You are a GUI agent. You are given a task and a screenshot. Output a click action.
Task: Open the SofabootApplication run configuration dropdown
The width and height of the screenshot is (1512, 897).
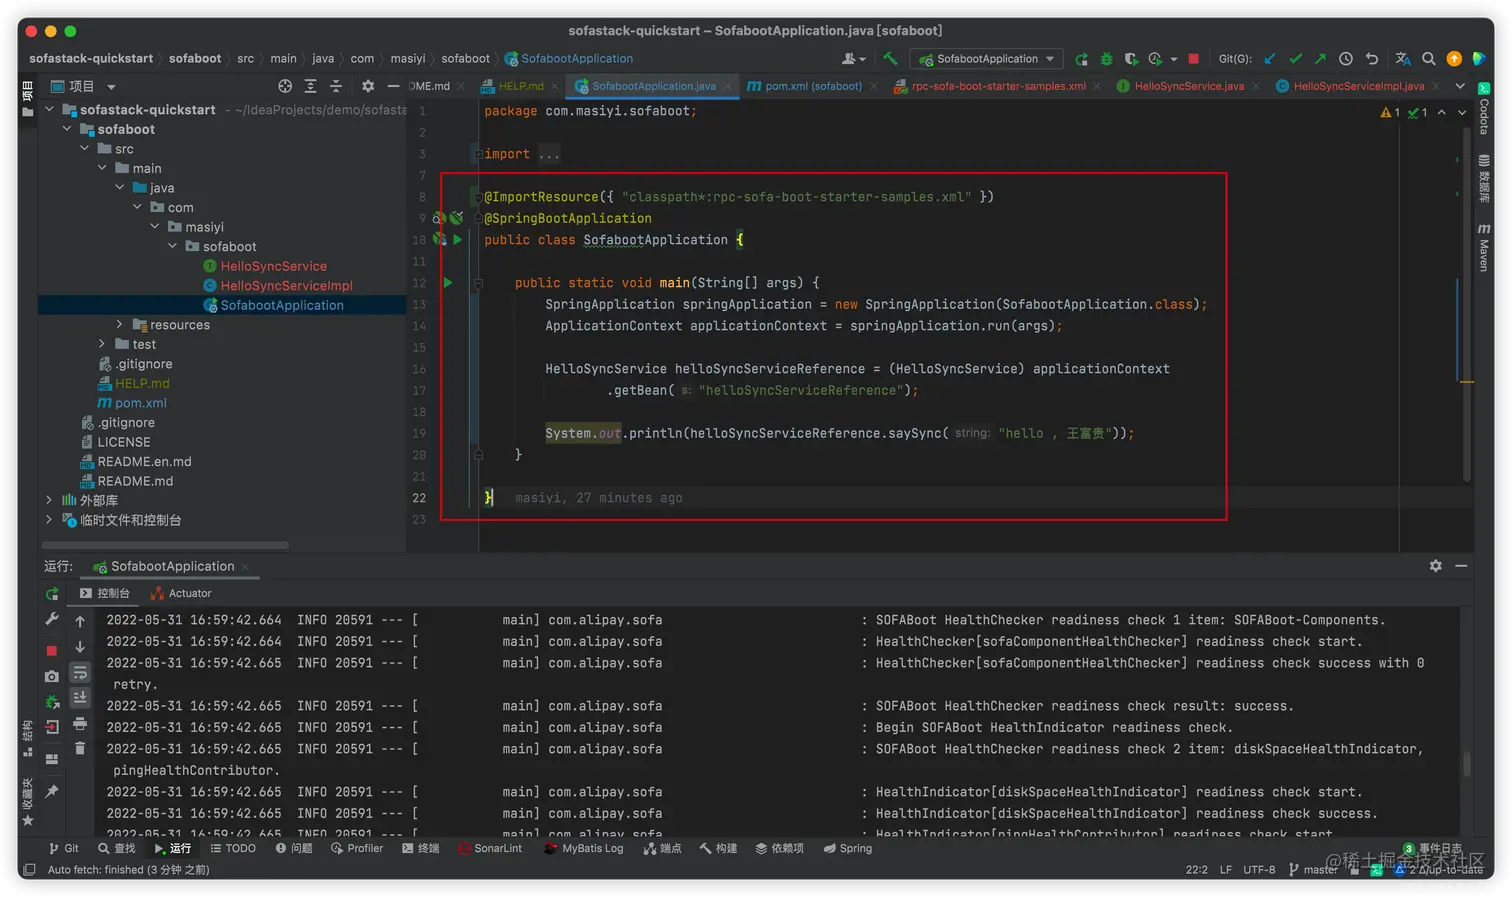986,59
